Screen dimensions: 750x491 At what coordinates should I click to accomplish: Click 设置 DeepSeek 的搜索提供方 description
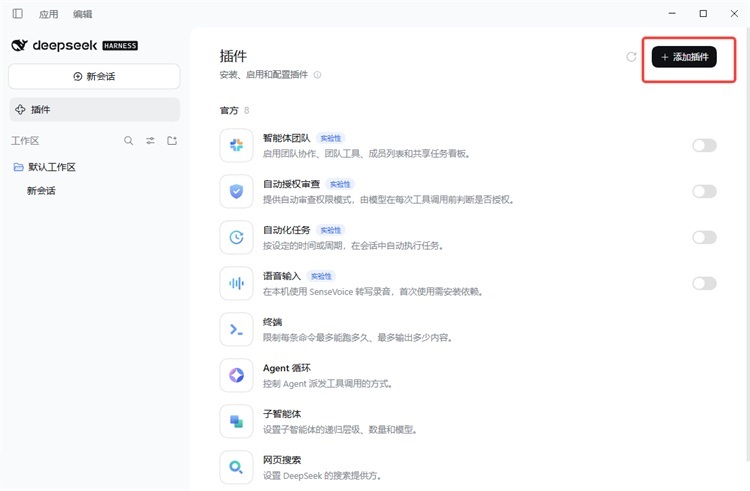(322, 476)
